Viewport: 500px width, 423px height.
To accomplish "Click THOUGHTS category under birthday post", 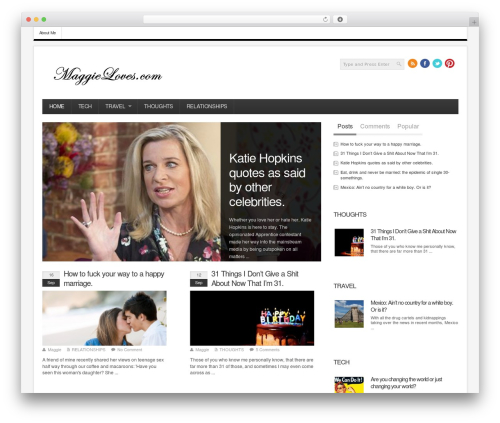I will (x=232, y=350).
